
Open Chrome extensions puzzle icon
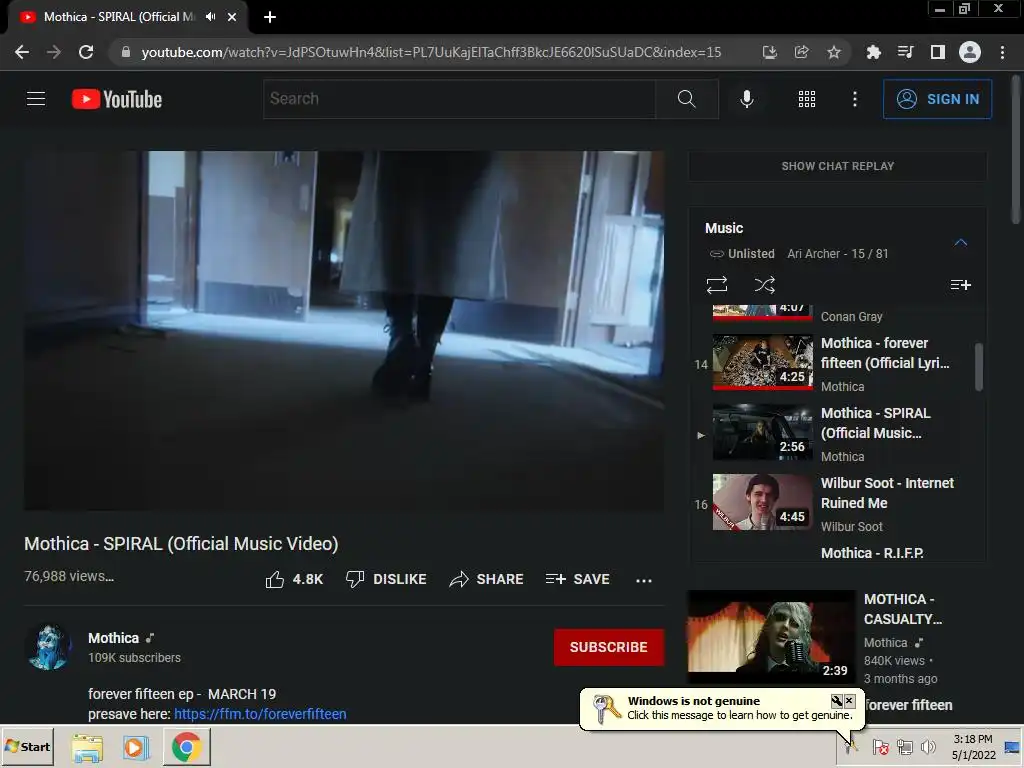pyautogui.click(x=873, y=52)
